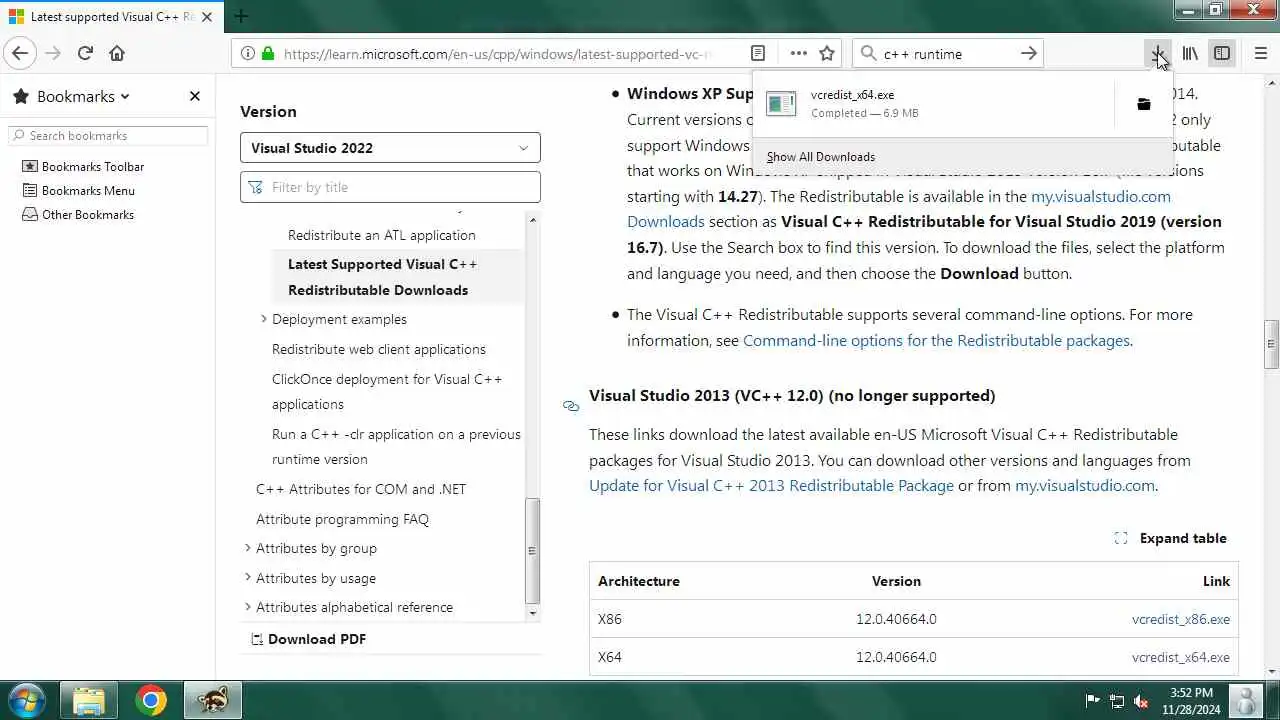The image size is (1280, 720).
Task: Expand Attributes alphabetical reference node
Action: point(248,607)
